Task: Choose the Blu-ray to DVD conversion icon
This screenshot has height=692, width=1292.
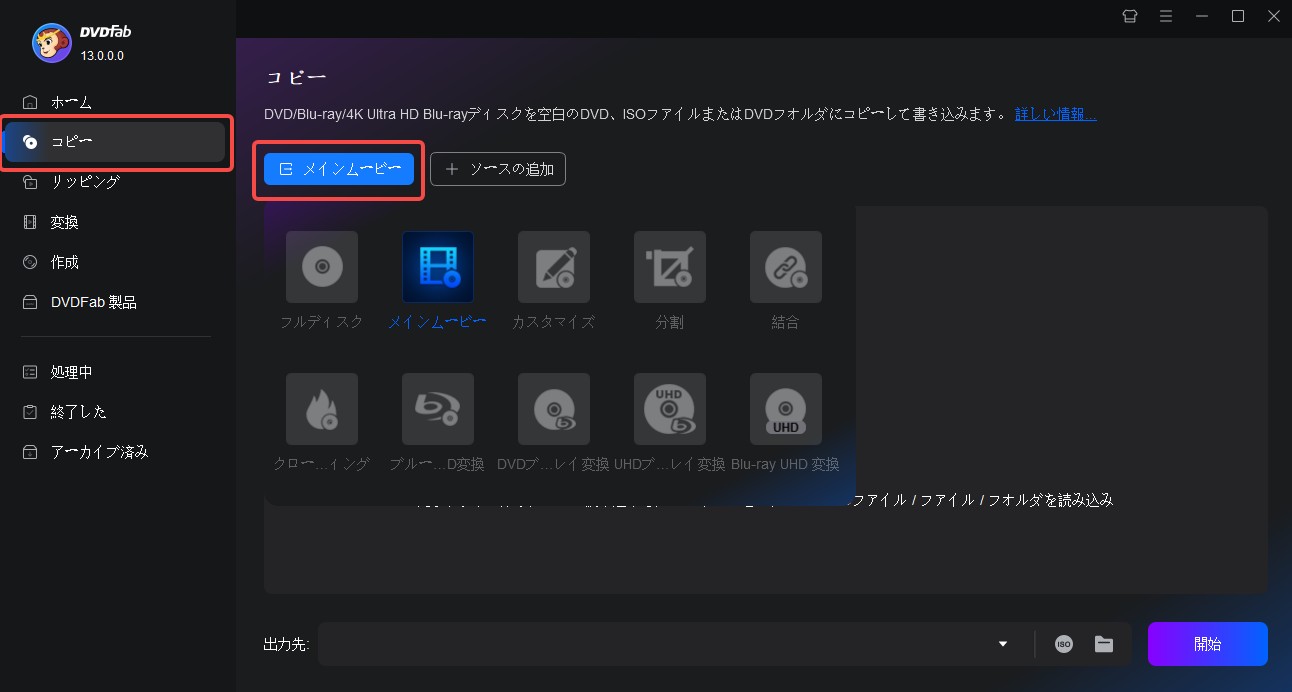Action: [437, 409]
